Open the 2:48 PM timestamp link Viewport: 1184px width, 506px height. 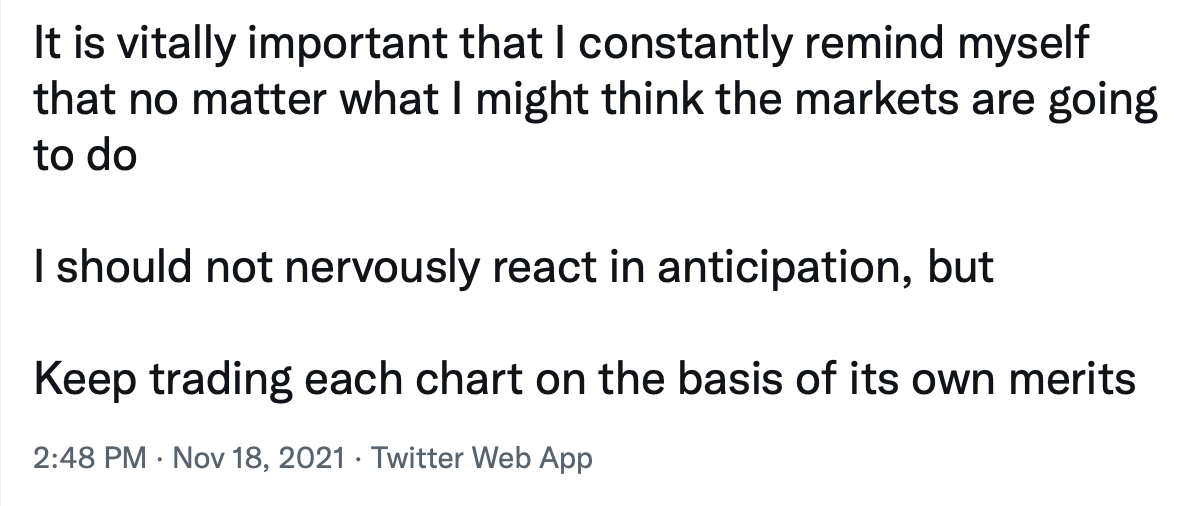[89, 458]
